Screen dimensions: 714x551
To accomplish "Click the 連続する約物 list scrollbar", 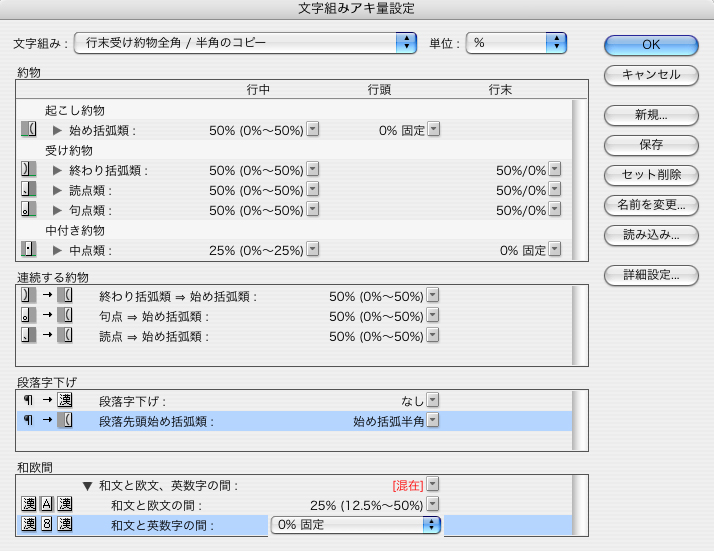I will pos(580,326).
